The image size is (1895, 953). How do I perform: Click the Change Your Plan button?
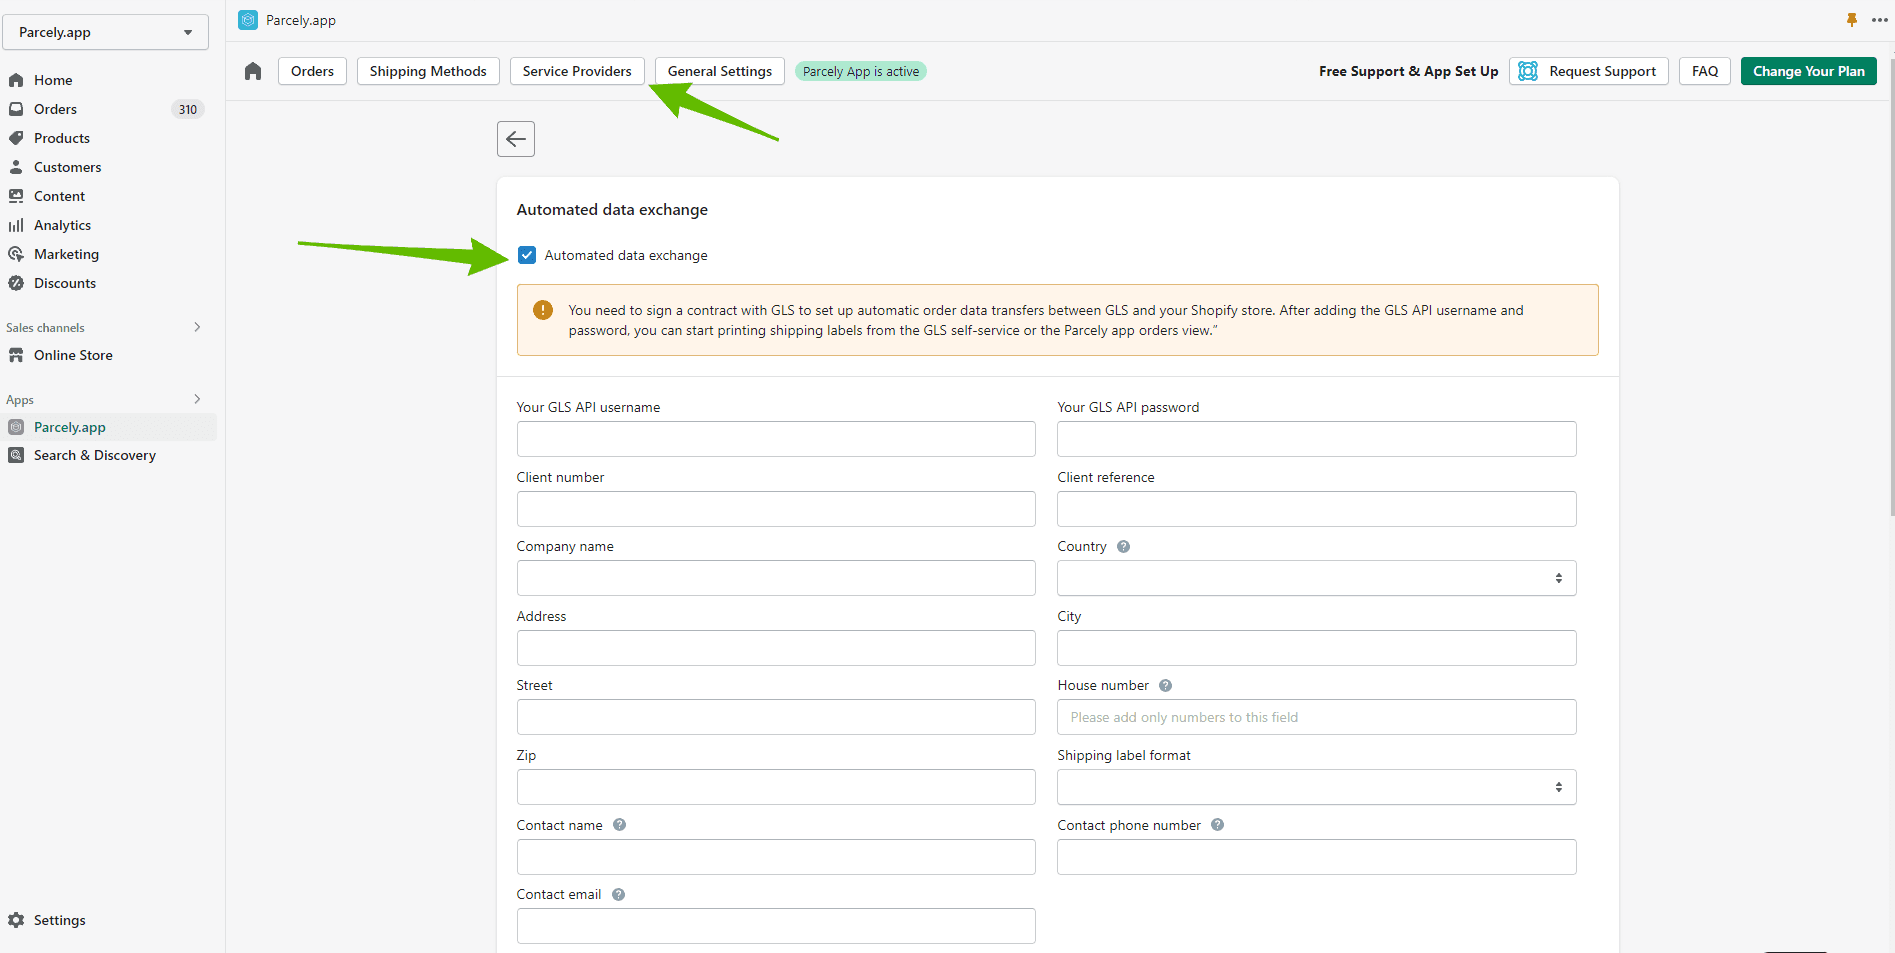coord(1808,71)
